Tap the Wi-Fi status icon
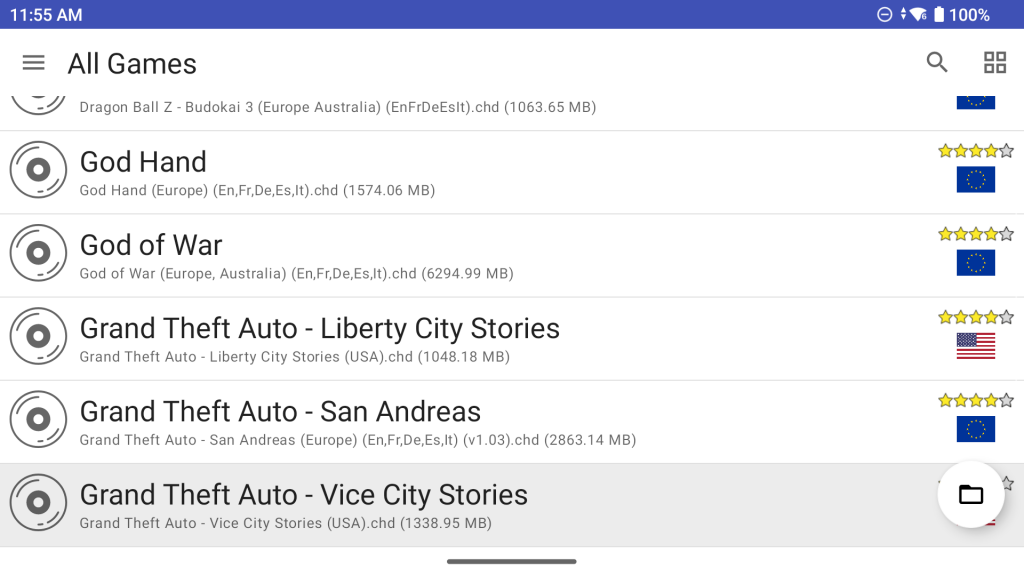This screenshot has width=1024, height=576. (x=919, y=14)
